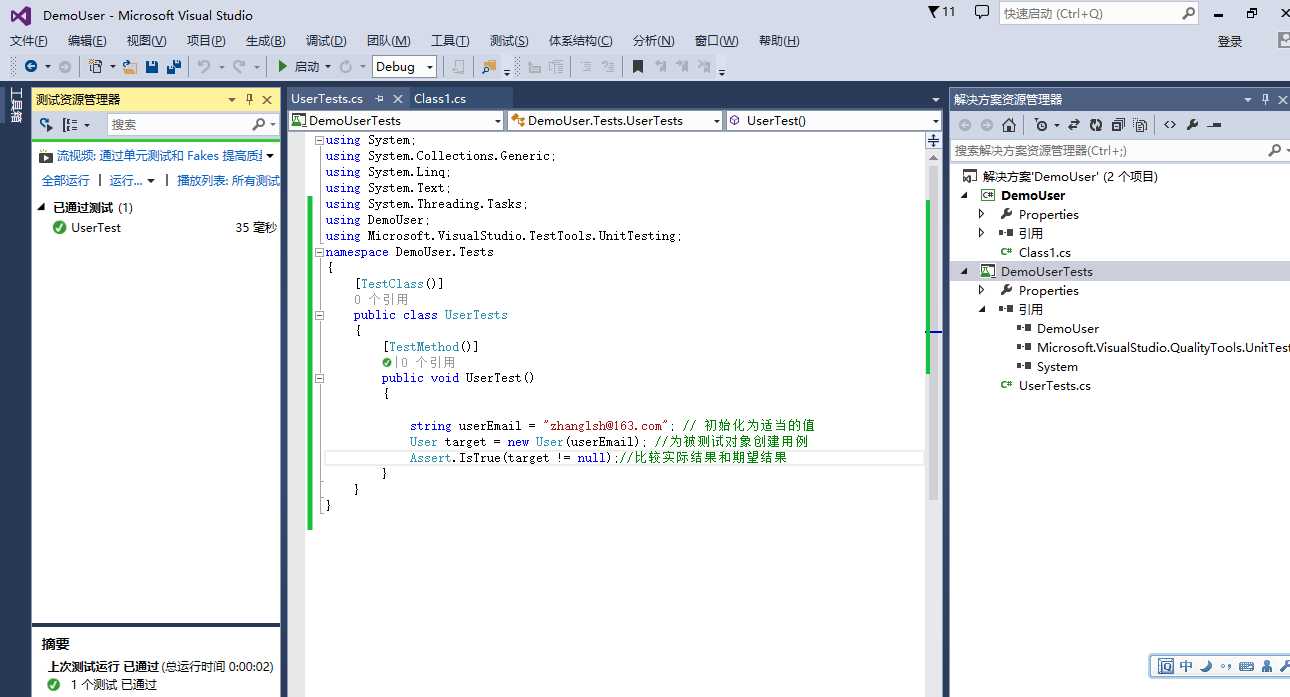This screenshot has width=1290, height=697.
Task: Select Class1.cs in Solution Explorer tree
Action: coord(1044,253)
